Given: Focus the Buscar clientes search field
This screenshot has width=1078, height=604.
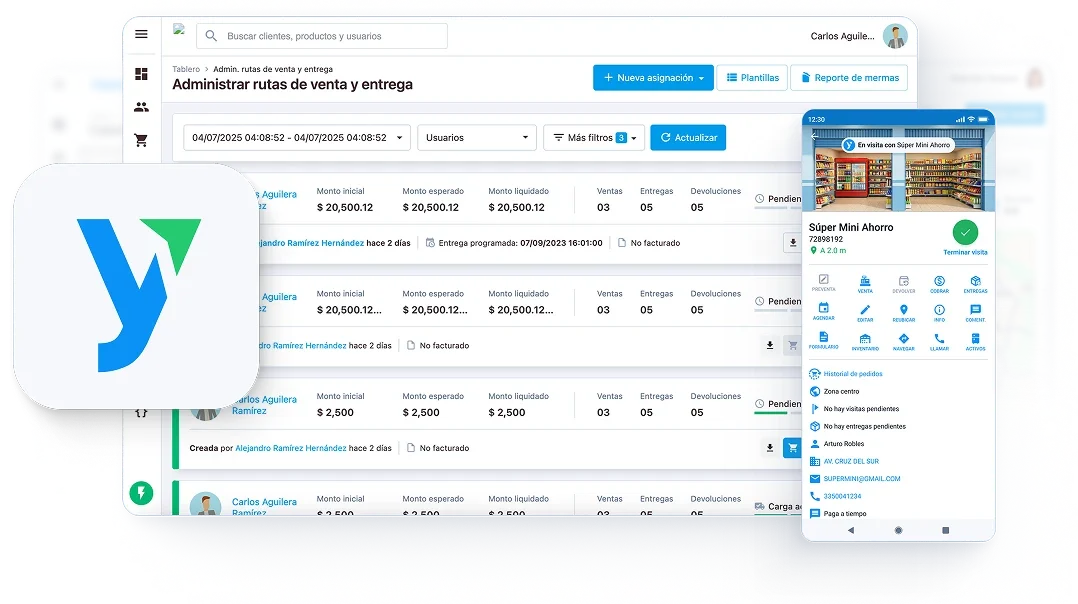Looking at the screenshot, I should [322, 36].
